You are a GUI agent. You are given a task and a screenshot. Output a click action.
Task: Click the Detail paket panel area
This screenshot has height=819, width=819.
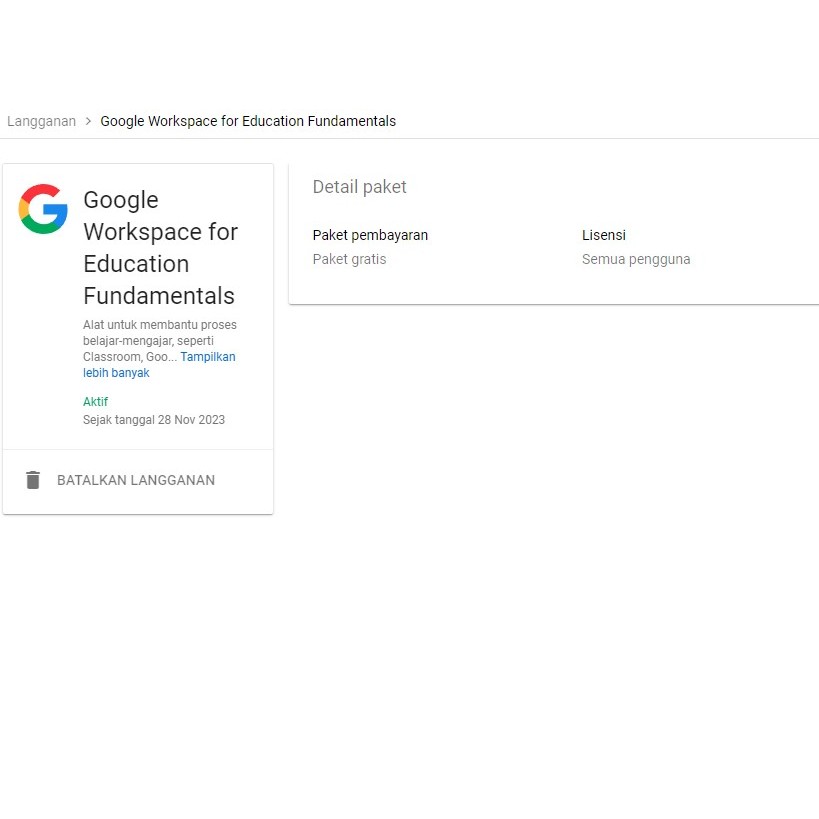click(550, 230)
